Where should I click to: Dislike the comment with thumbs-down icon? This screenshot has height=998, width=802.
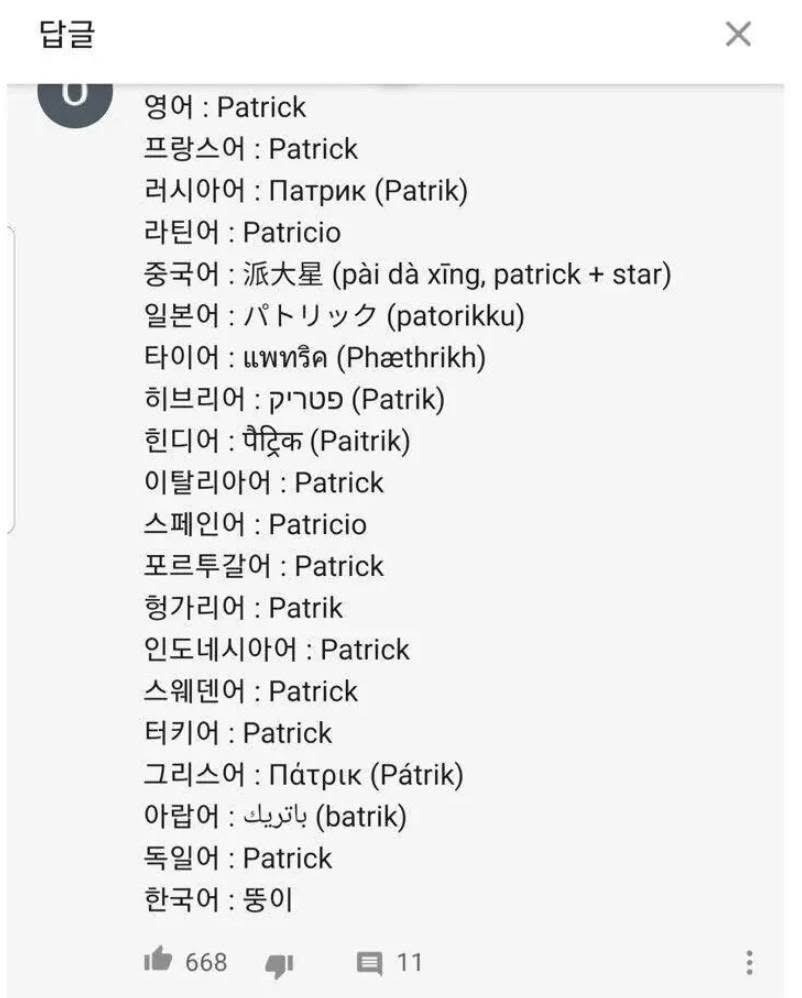(278, 964)
